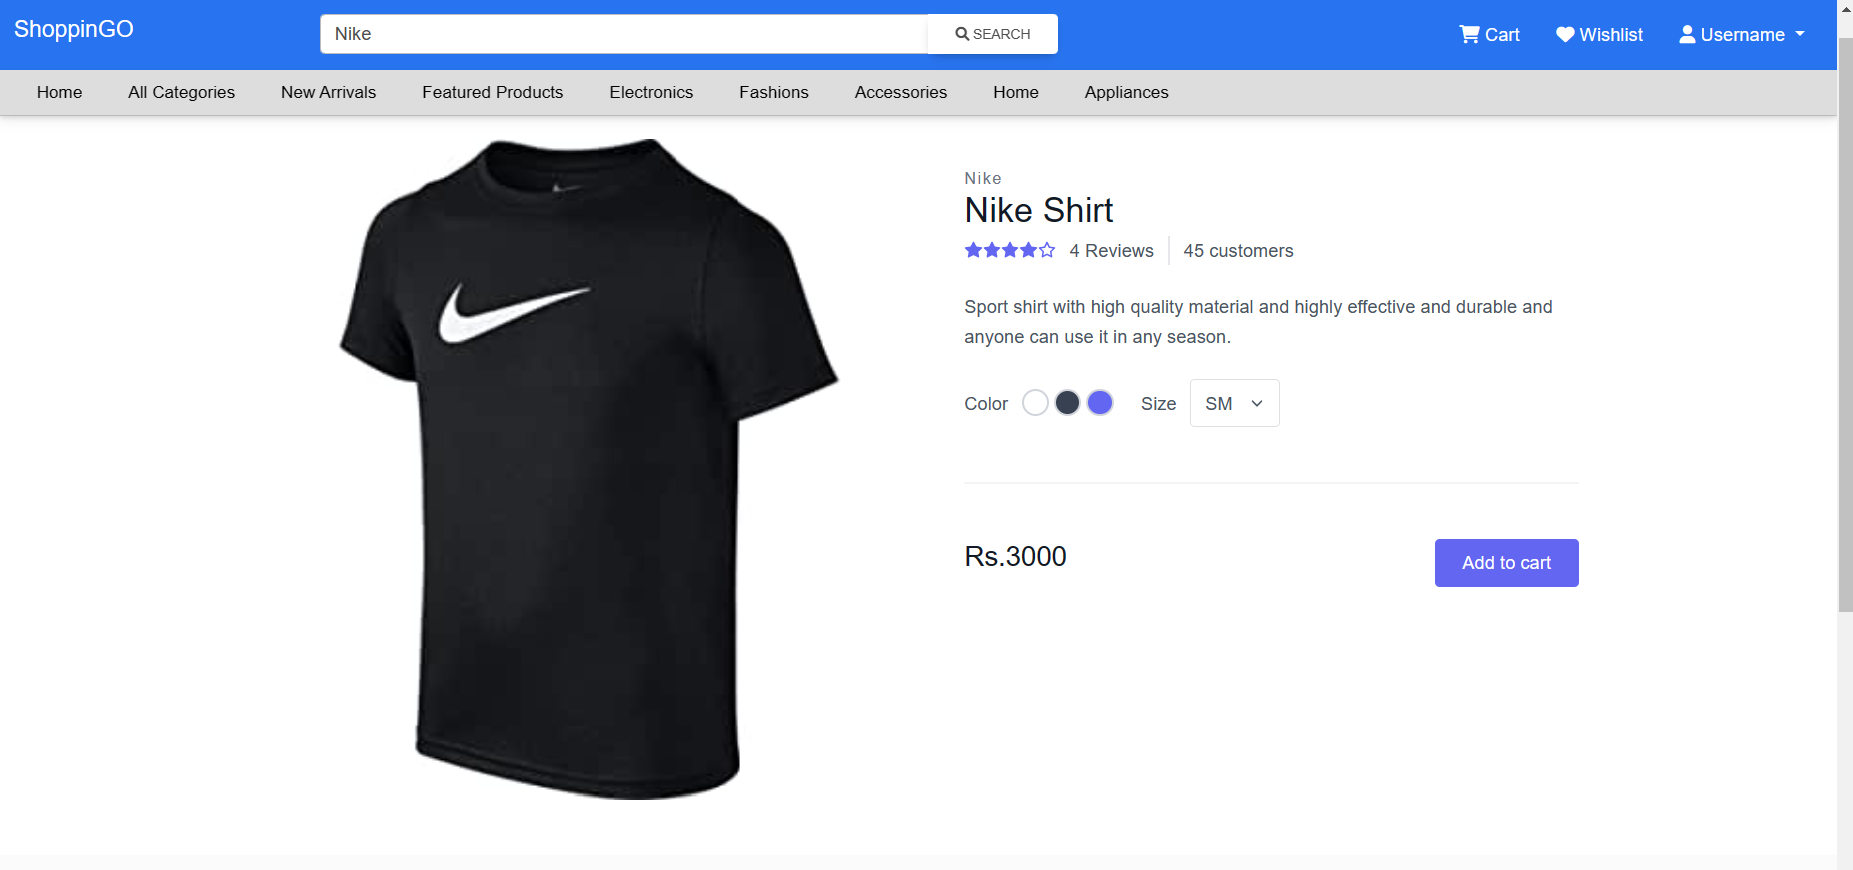
Task: Browse New Arrivals
Action: [328, 92]
